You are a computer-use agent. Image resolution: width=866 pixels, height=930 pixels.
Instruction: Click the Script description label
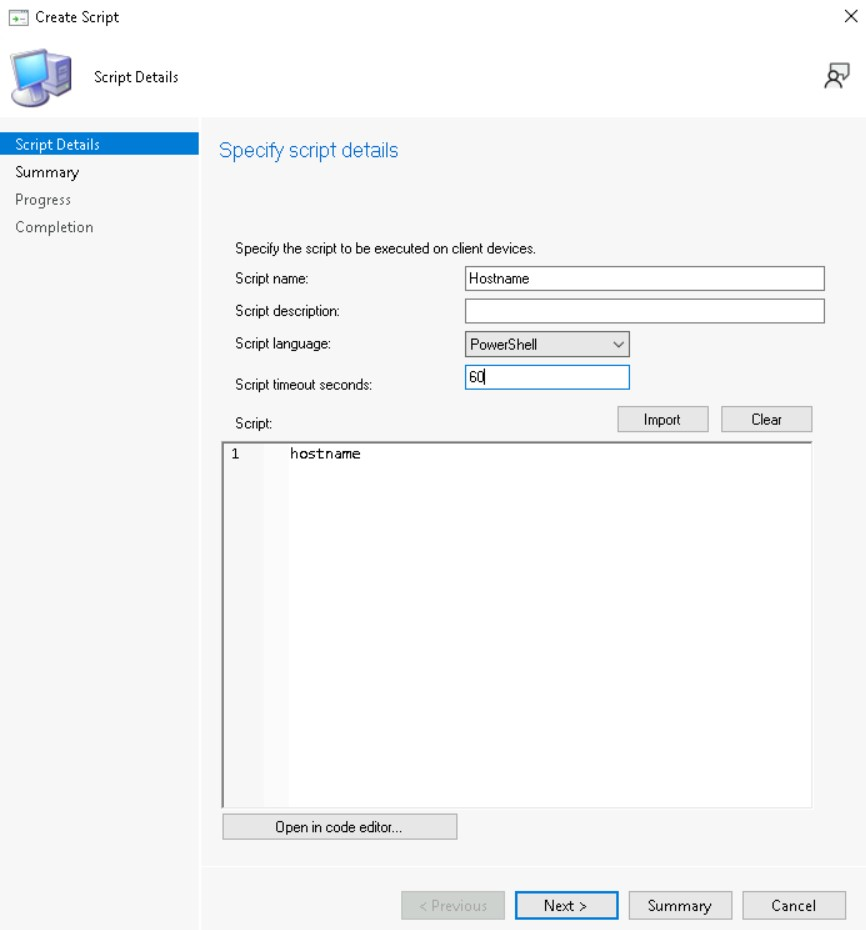287,311
